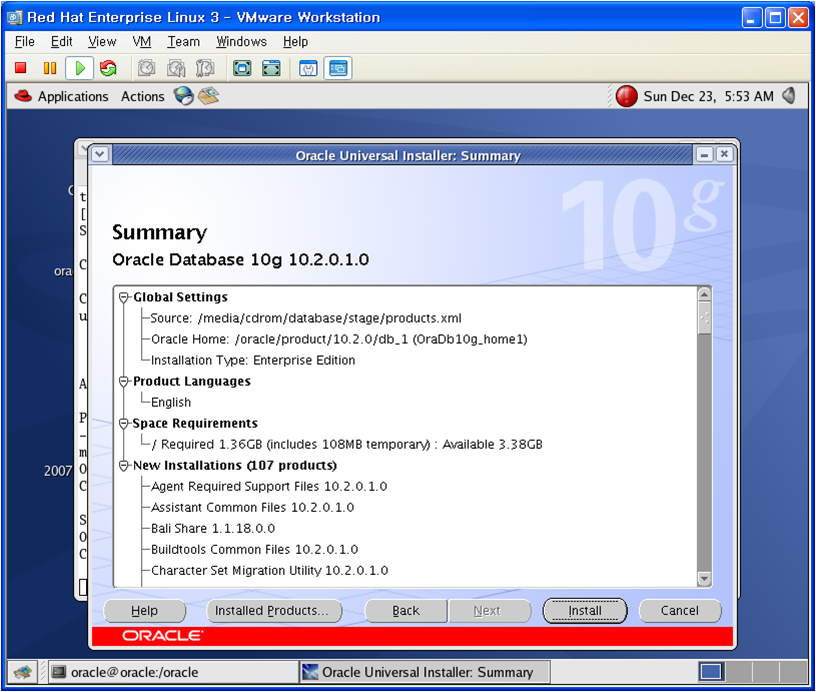
Task: Open the Actions menu in GNOME panel
Action: (x=143, y=96)
